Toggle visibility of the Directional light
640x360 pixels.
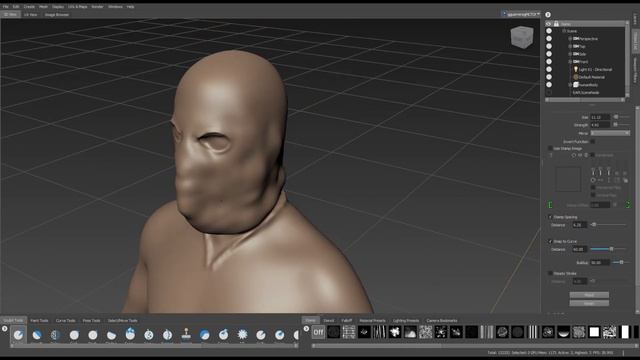pyautogui.click(x=549, y=69)
